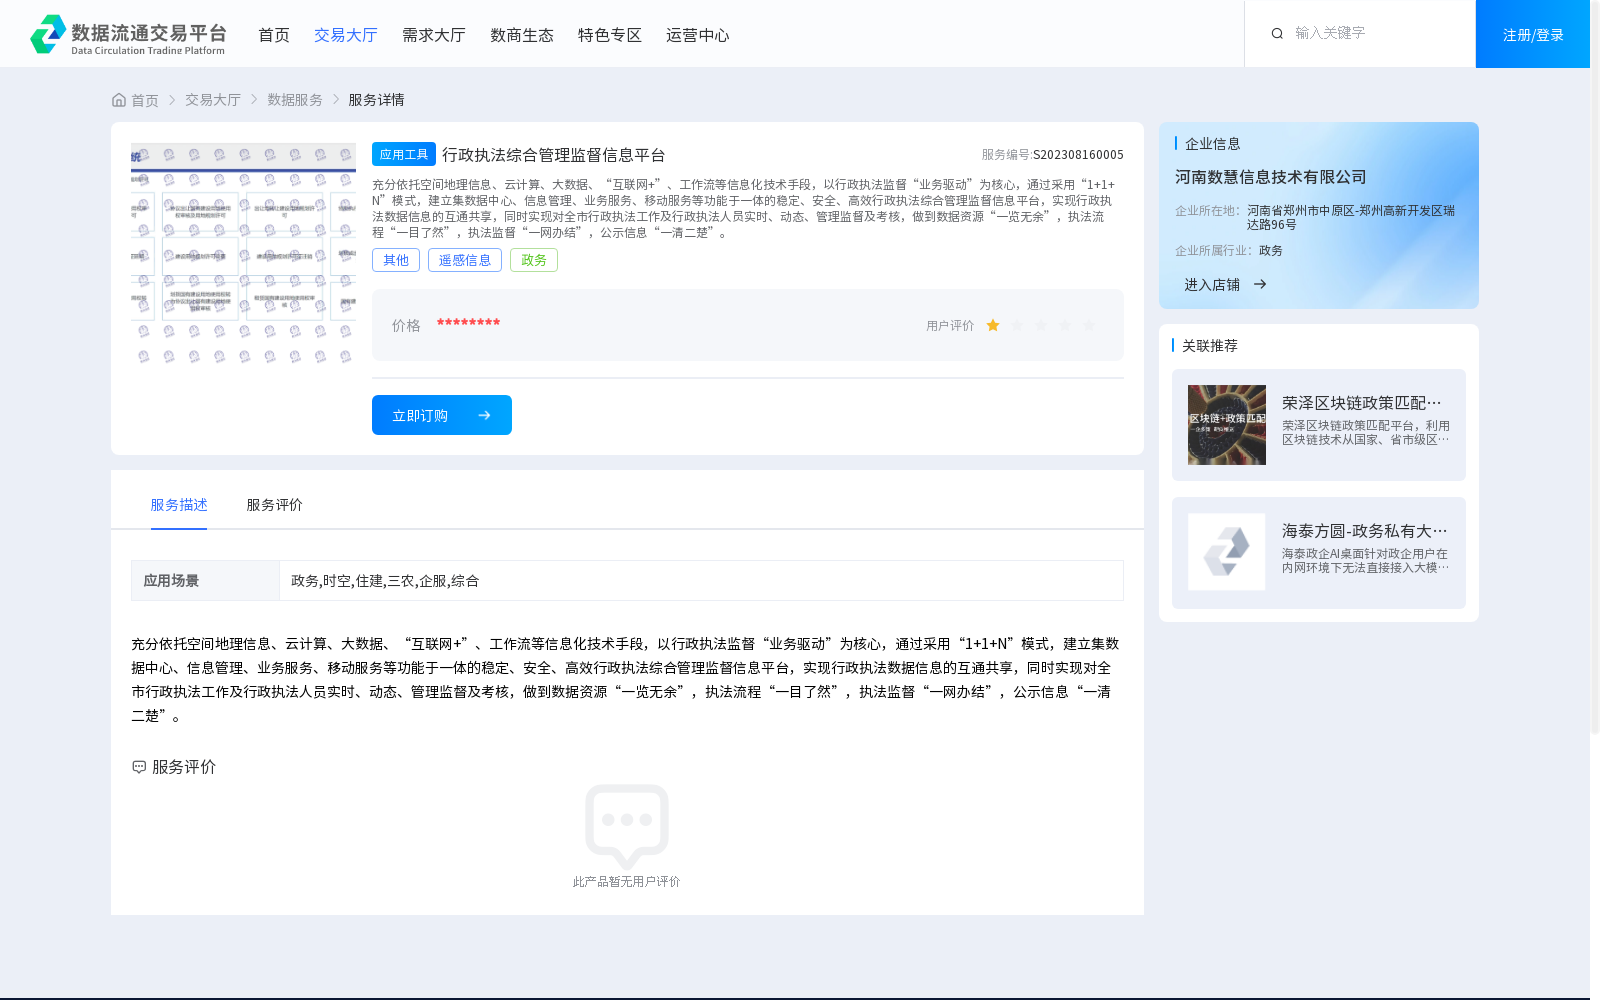Click the 关联推荐 section heading

point(1210,346)
